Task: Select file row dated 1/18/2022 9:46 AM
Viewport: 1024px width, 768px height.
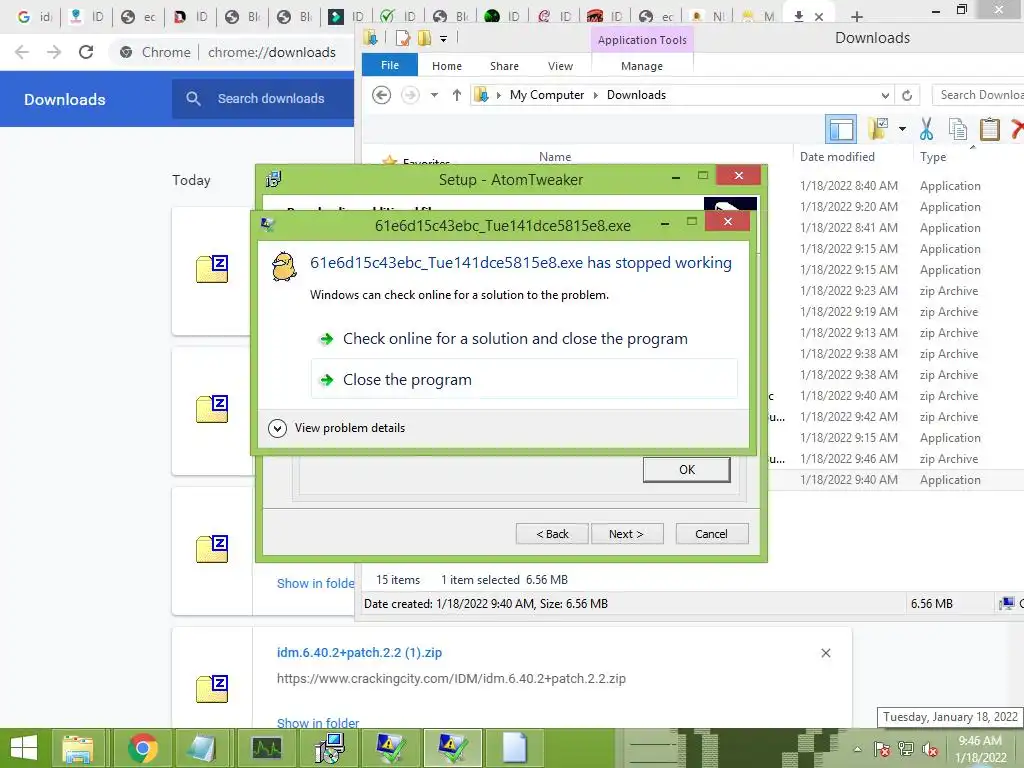Action: [888, 458]
